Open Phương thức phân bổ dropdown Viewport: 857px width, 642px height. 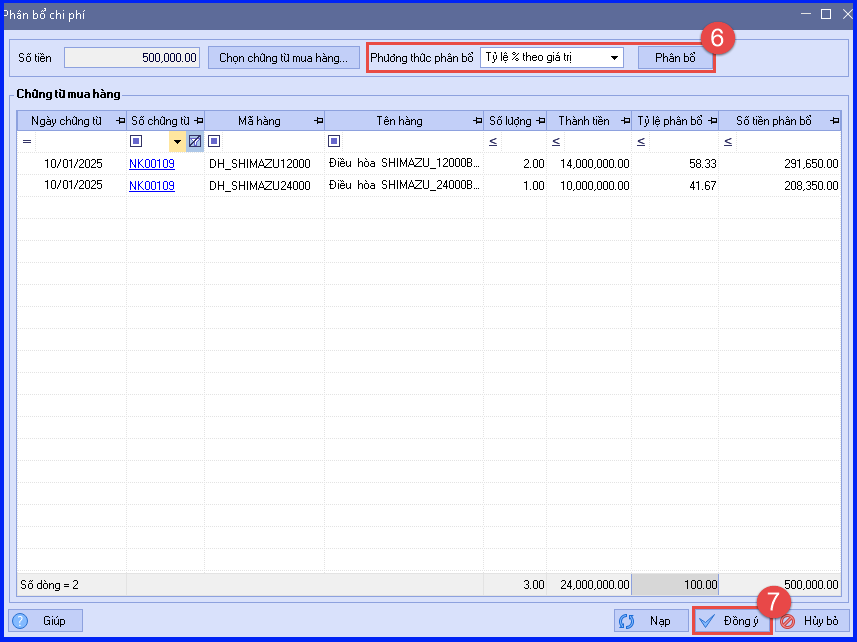pyautogui.click(x=614, y=57)
